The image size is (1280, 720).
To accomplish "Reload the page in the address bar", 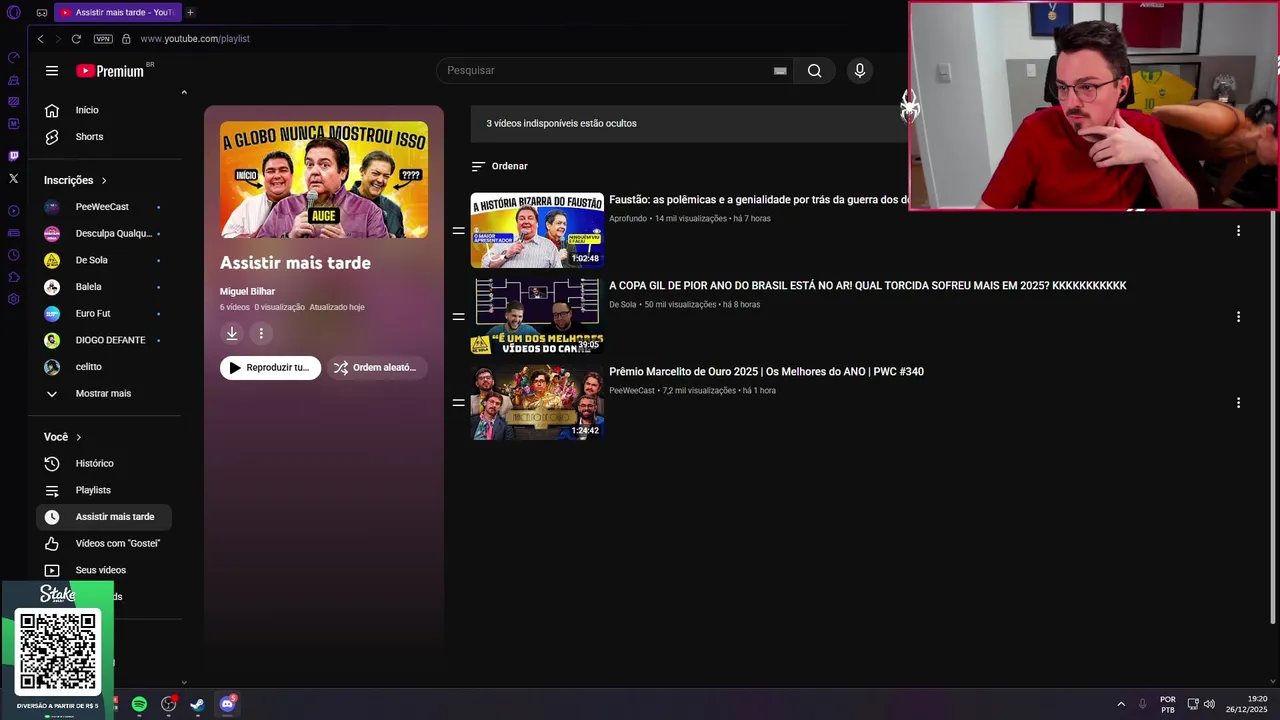I will point(76,39).
